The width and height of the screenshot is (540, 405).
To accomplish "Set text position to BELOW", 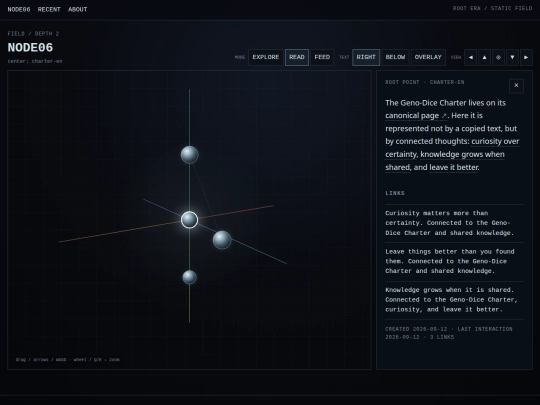I will point(395,58).
